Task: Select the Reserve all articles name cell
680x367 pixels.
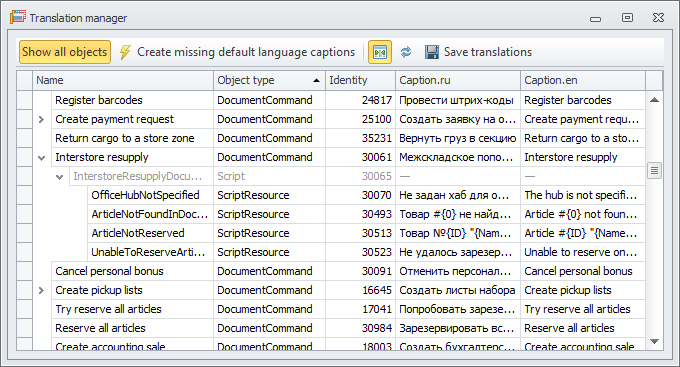Action: (x=132, y=328)
